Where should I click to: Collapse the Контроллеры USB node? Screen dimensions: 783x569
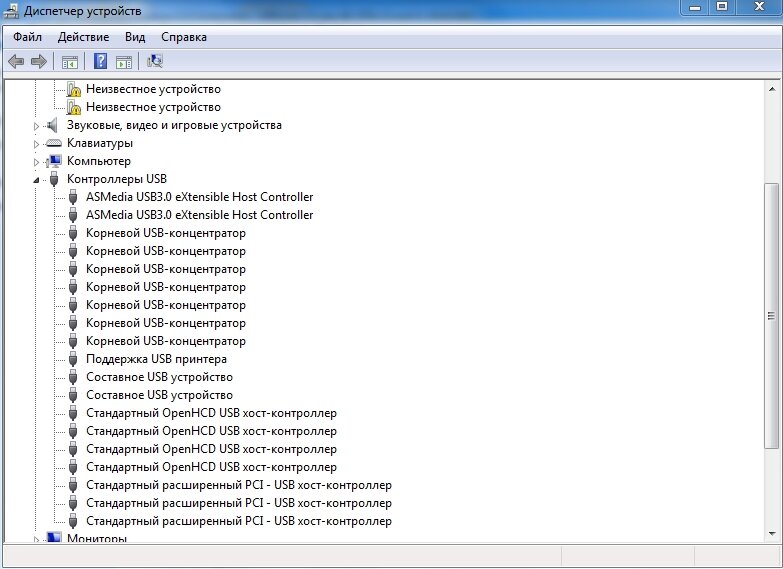tap(36, 180)
